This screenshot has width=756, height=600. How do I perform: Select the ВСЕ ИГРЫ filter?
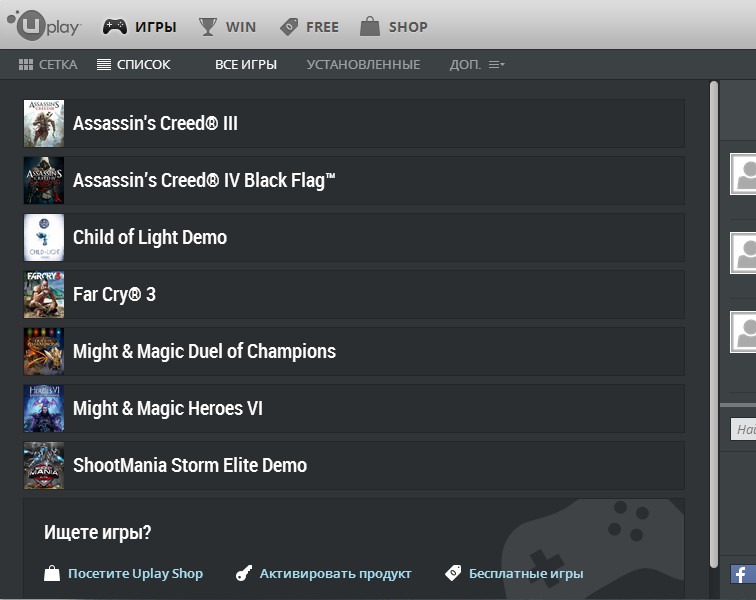(x=246, y=65)
